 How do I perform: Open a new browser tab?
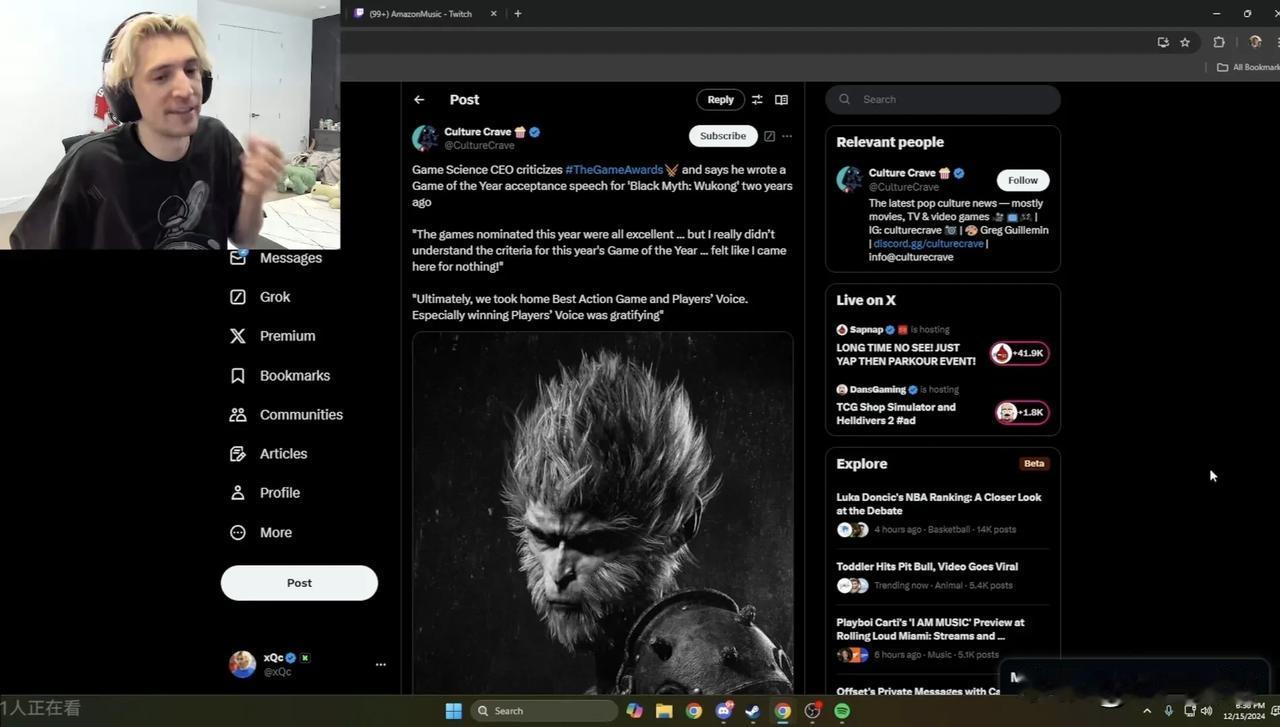[x=517, y=14]
